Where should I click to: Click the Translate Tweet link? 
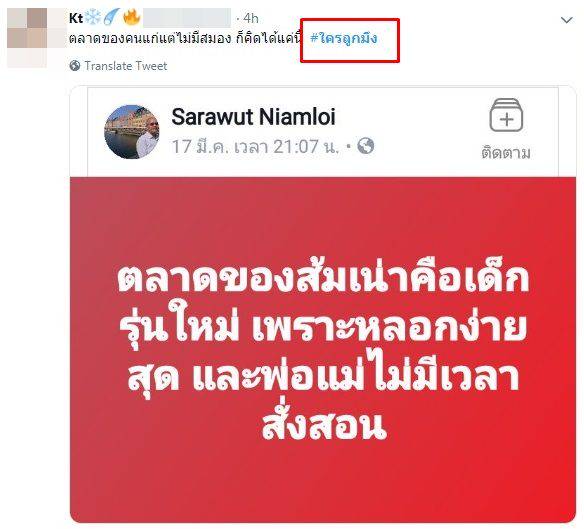(126, 66)
